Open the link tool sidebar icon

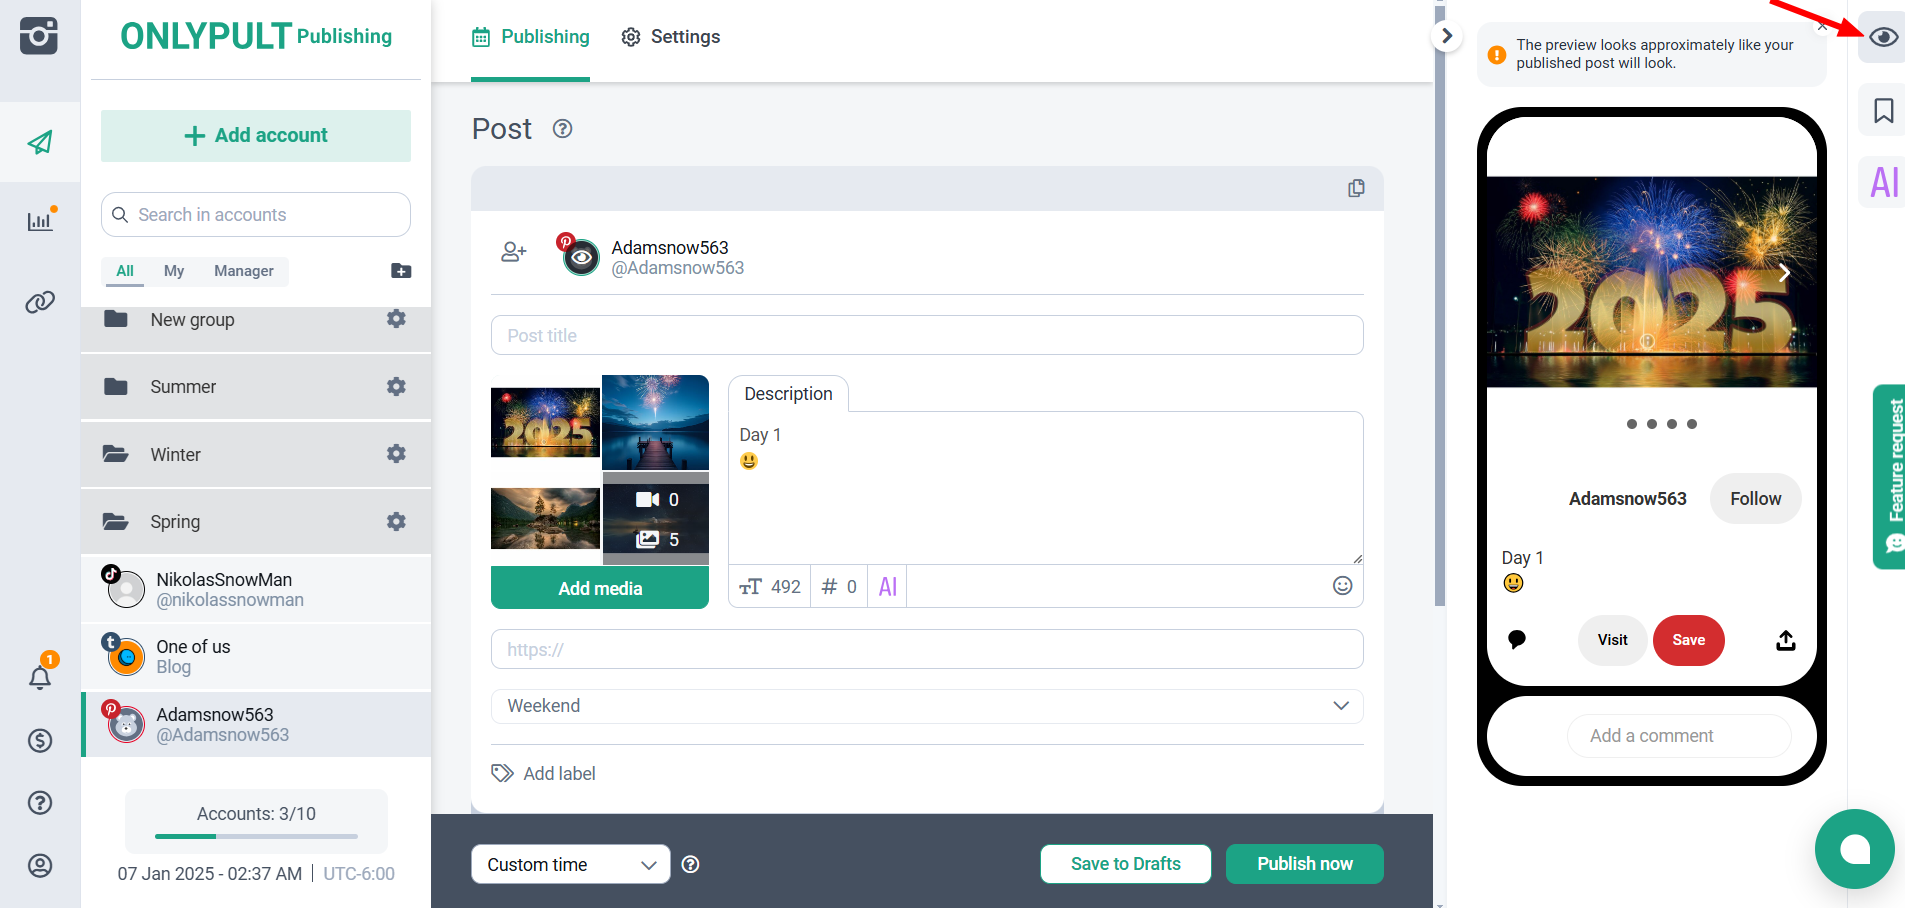click(x=40, y=302)
